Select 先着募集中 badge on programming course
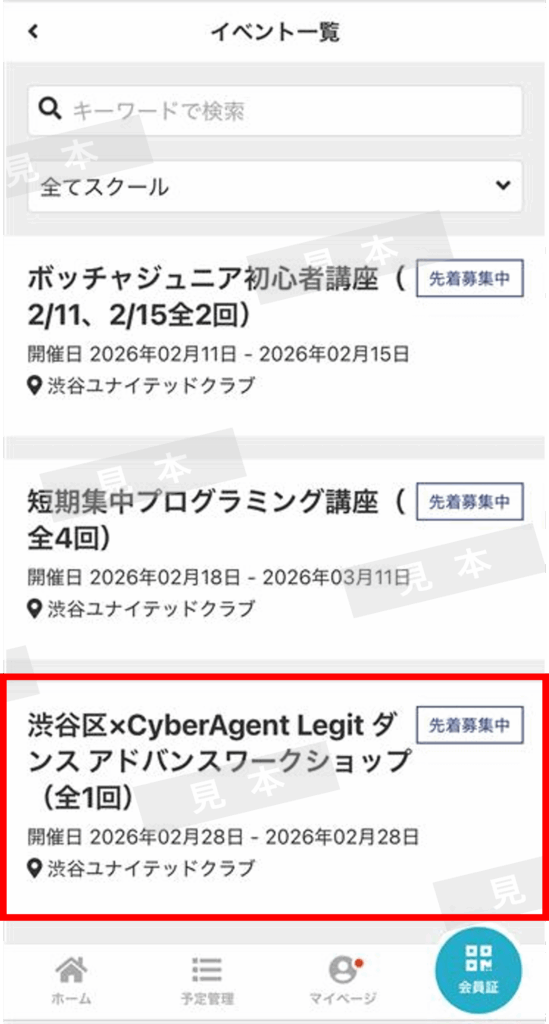This screenshot has height=1024, width=549. pyautogui.click(x=470, y=502)
